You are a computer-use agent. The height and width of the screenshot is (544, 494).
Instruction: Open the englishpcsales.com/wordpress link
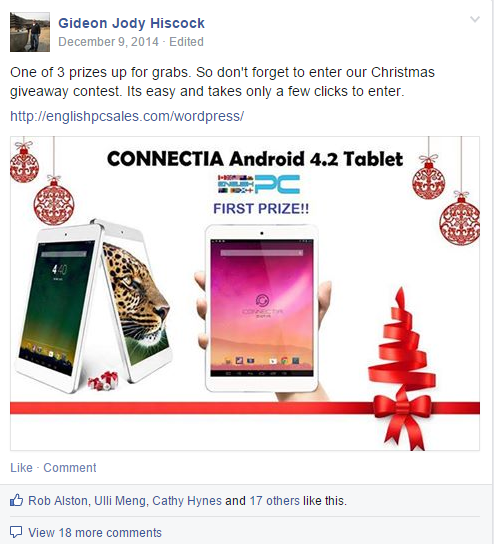(127, 116)
